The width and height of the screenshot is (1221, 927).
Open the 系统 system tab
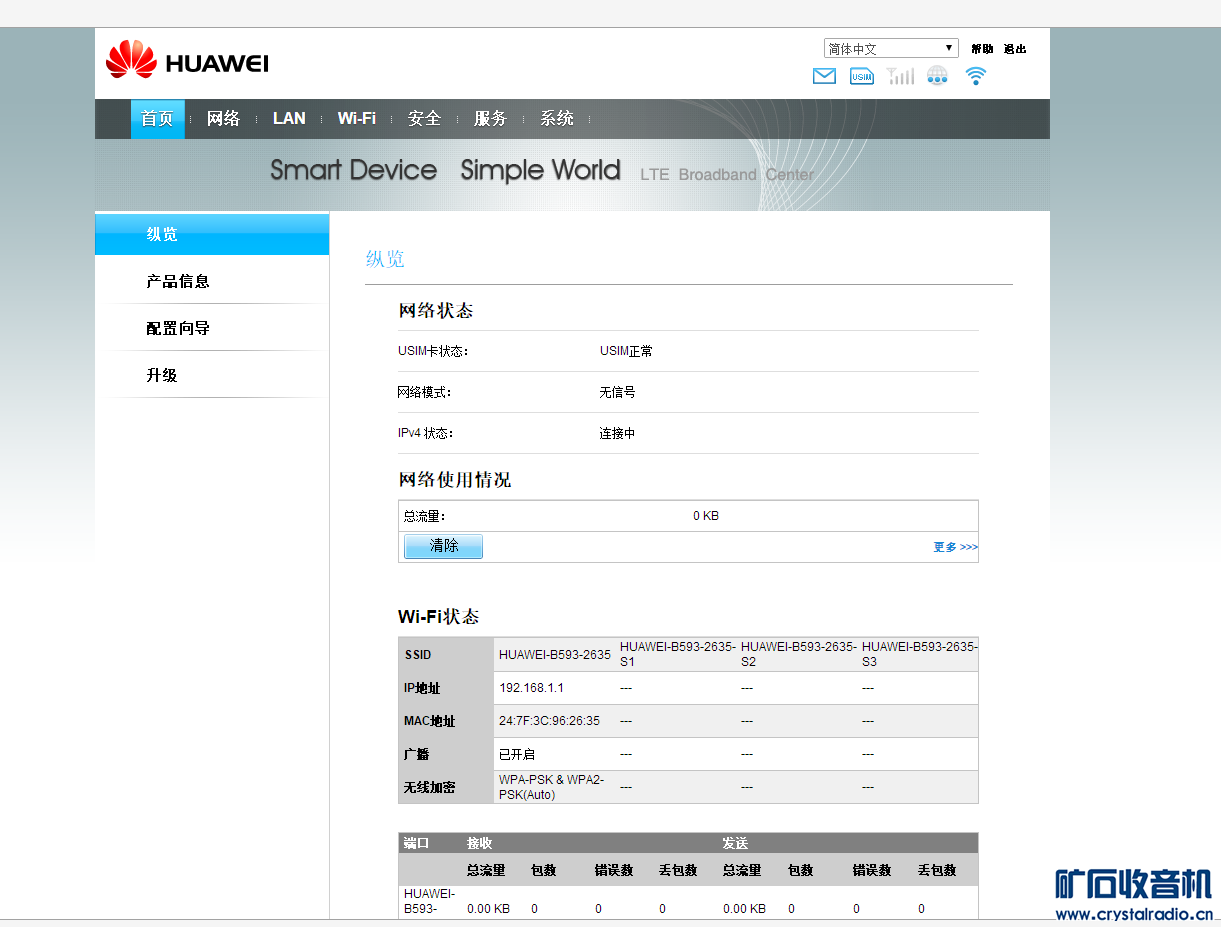click(557, 119)
